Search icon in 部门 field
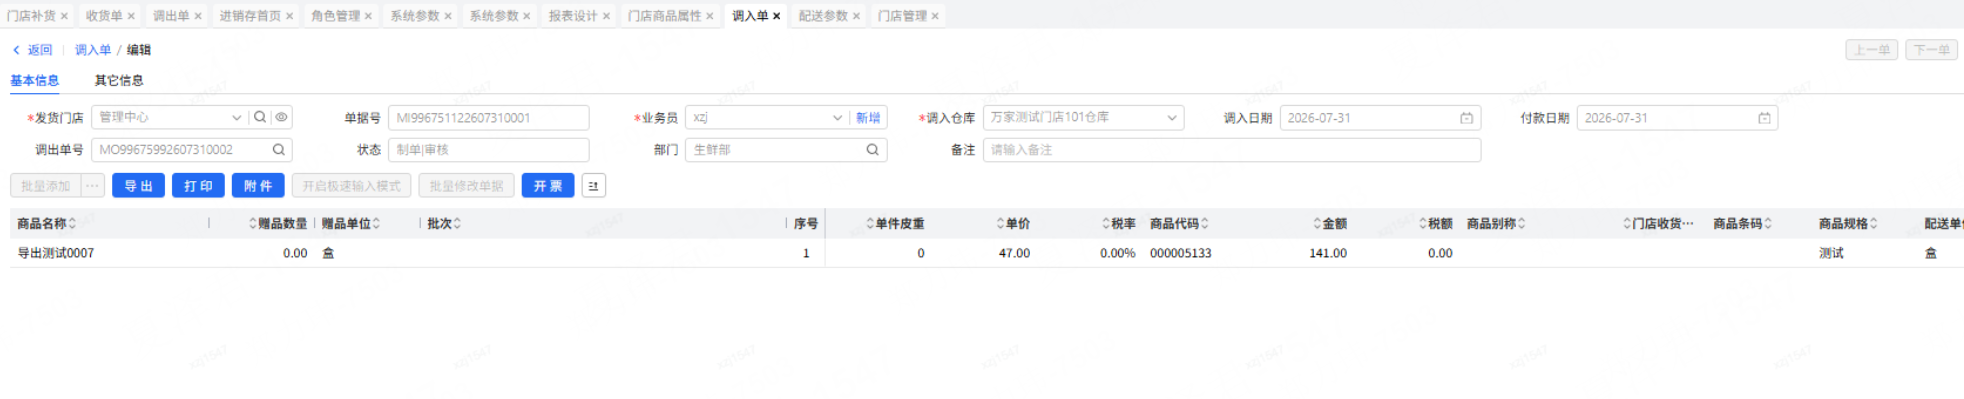This screenshot has width=1964, height=399. tap(873, 149)
